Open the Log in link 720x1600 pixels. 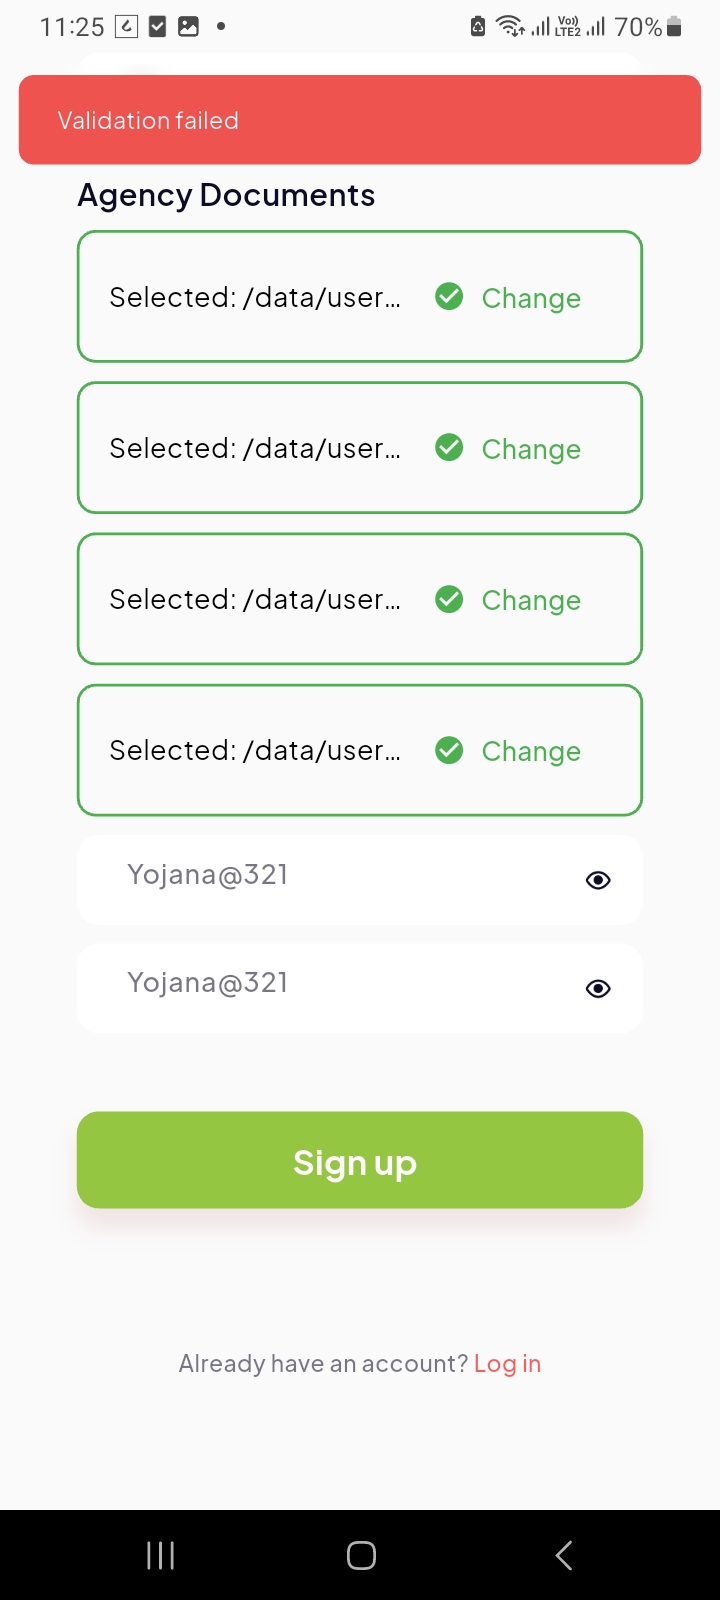click(x=507, y=1364)
